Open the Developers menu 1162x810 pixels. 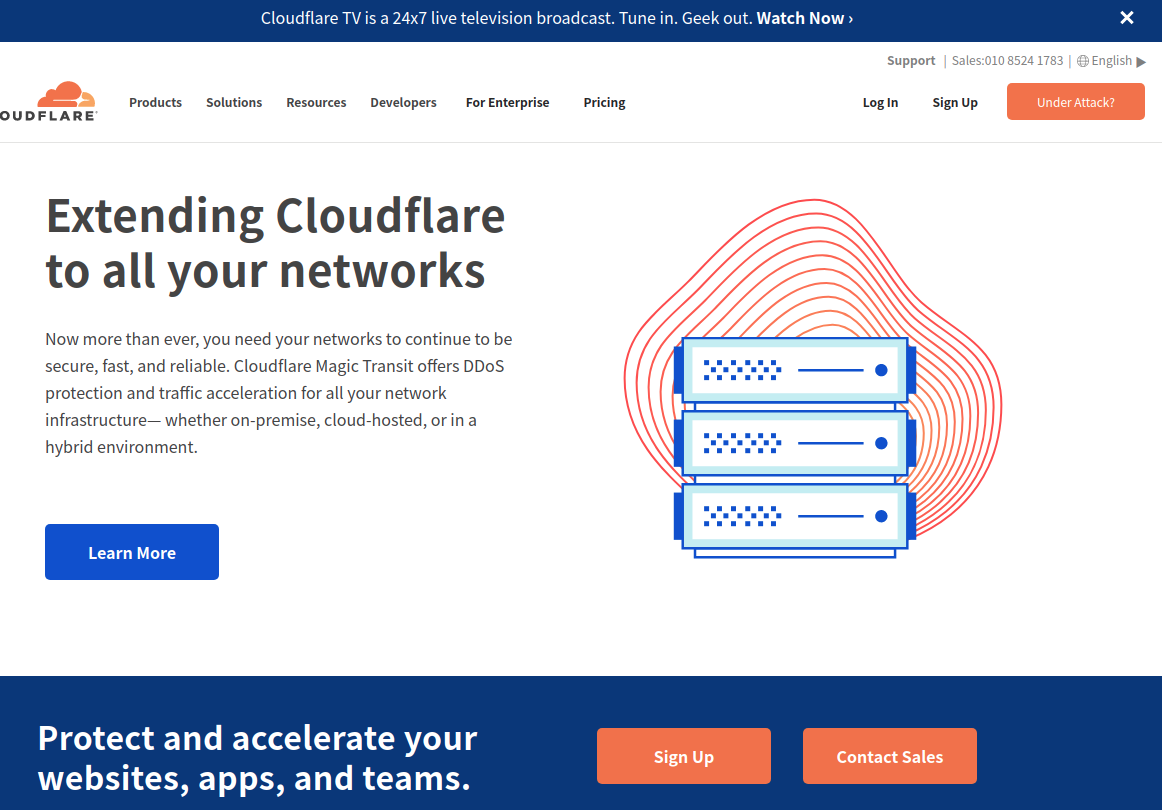click(403, 102)
